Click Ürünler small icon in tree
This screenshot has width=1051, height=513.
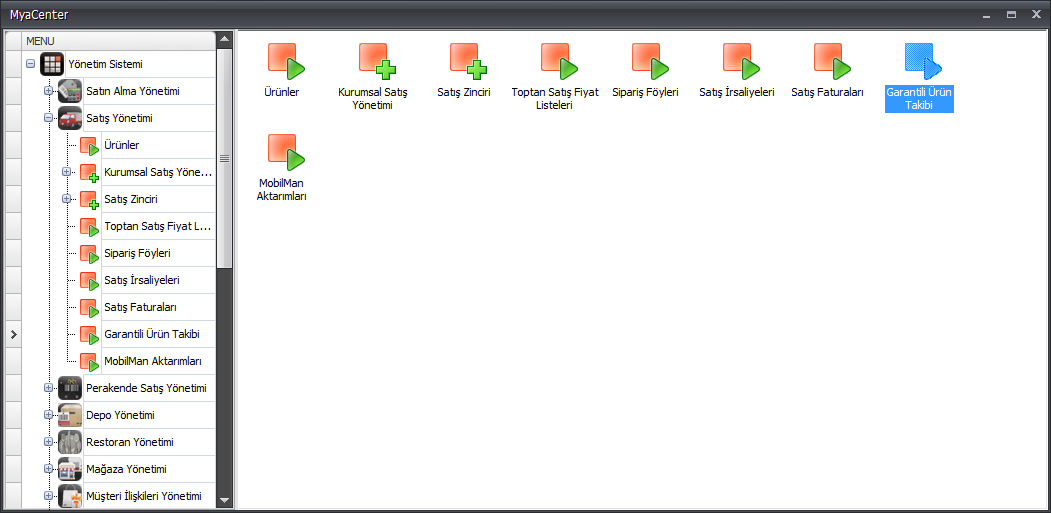point(89,146)
